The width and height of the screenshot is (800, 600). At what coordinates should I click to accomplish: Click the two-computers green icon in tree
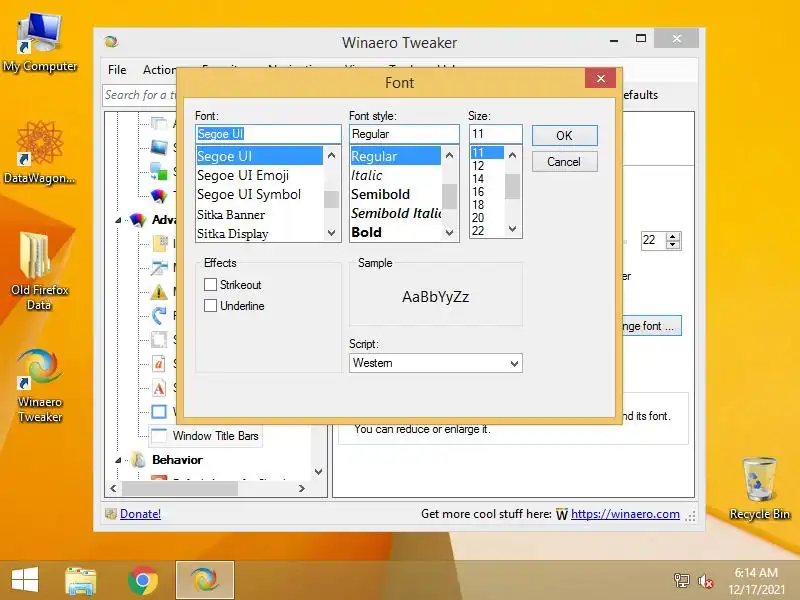[x=159, y=171]
